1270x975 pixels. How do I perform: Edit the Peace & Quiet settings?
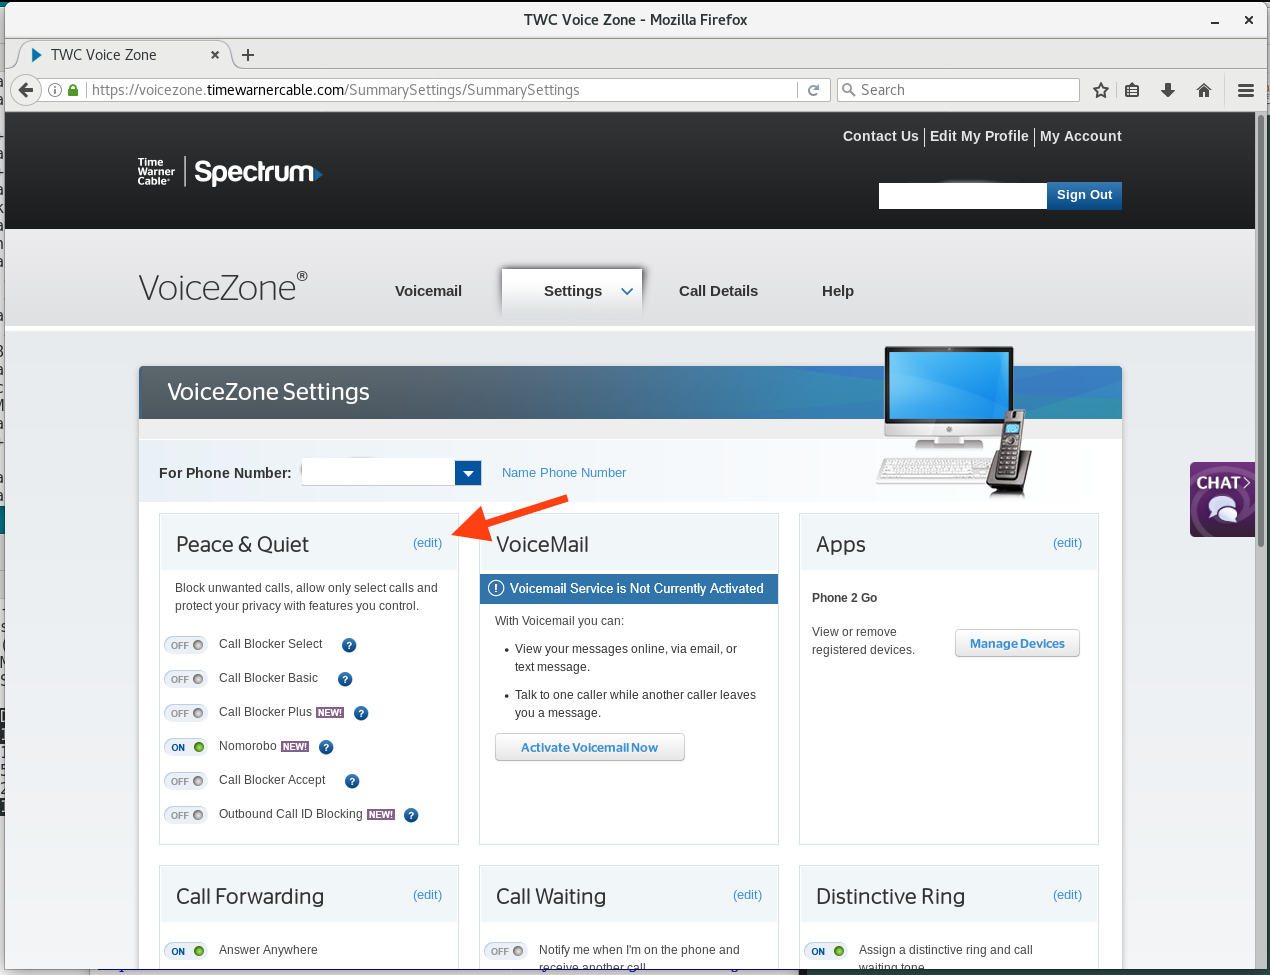tap(428, 543)
